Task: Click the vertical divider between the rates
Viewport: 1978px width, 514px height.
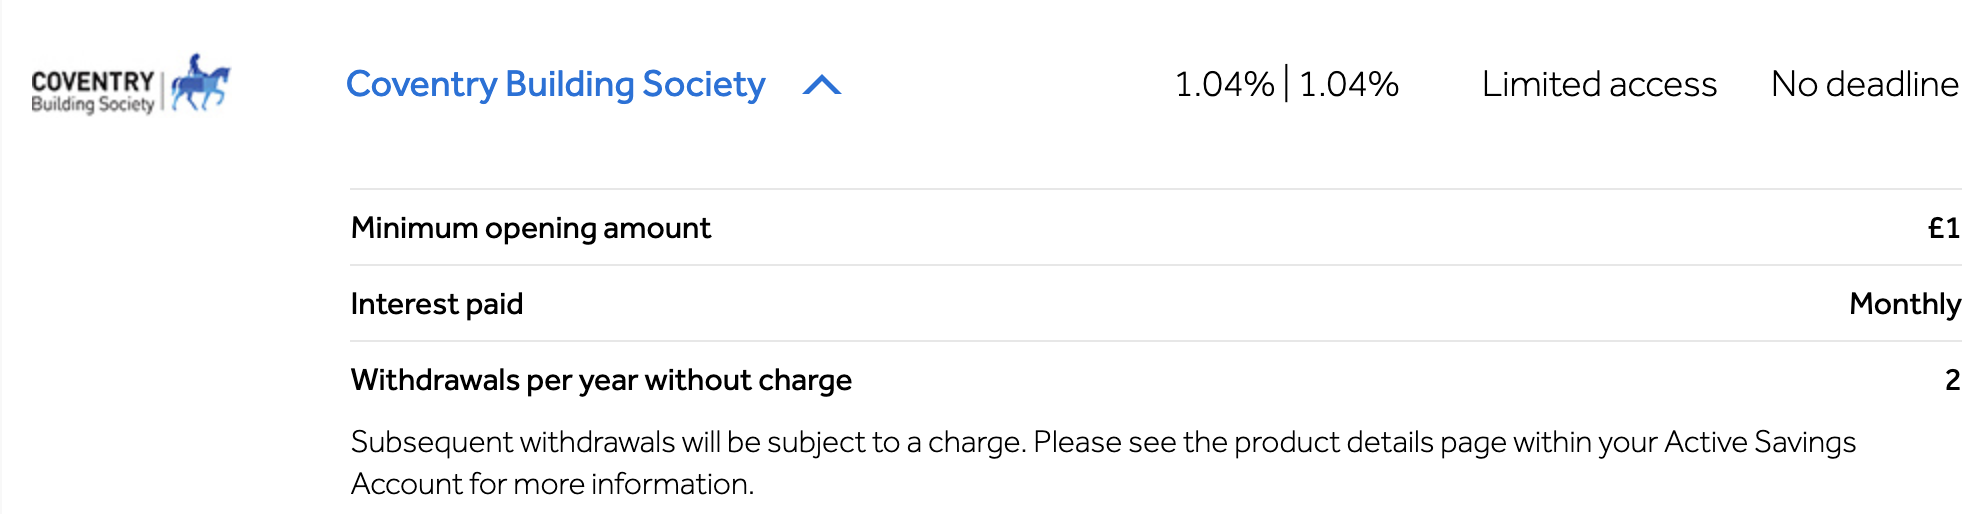Action: [1286, 84]
